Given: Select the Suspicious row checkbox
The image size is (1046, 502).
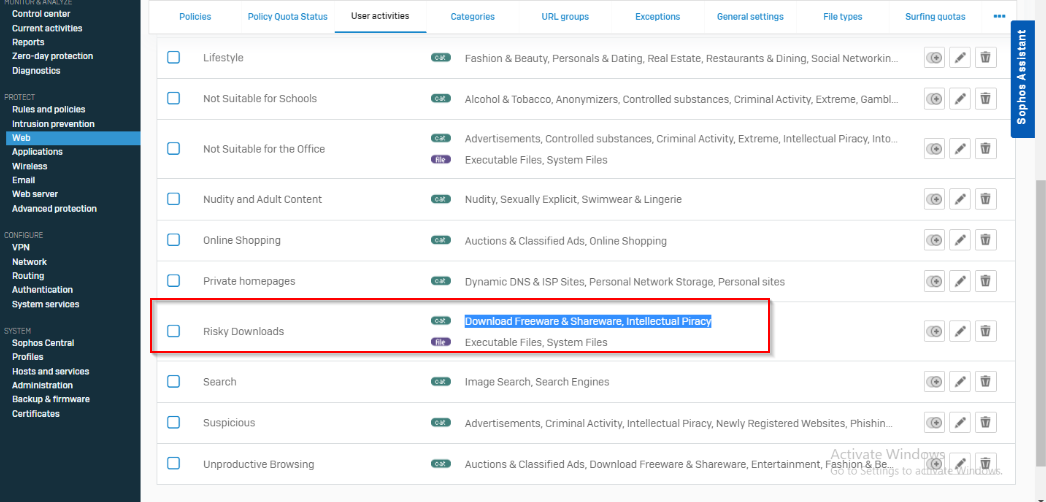Looking at the screenshot, I should [173, 422].
